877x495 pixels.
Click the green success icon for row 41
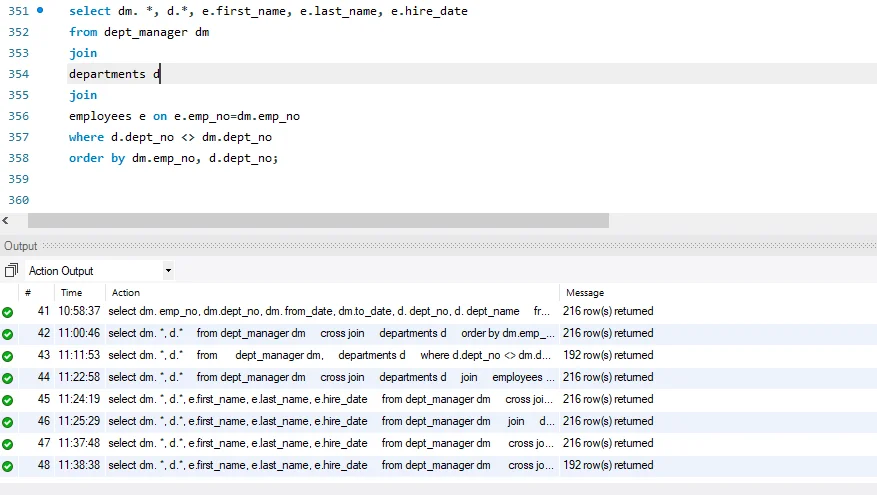8,312
